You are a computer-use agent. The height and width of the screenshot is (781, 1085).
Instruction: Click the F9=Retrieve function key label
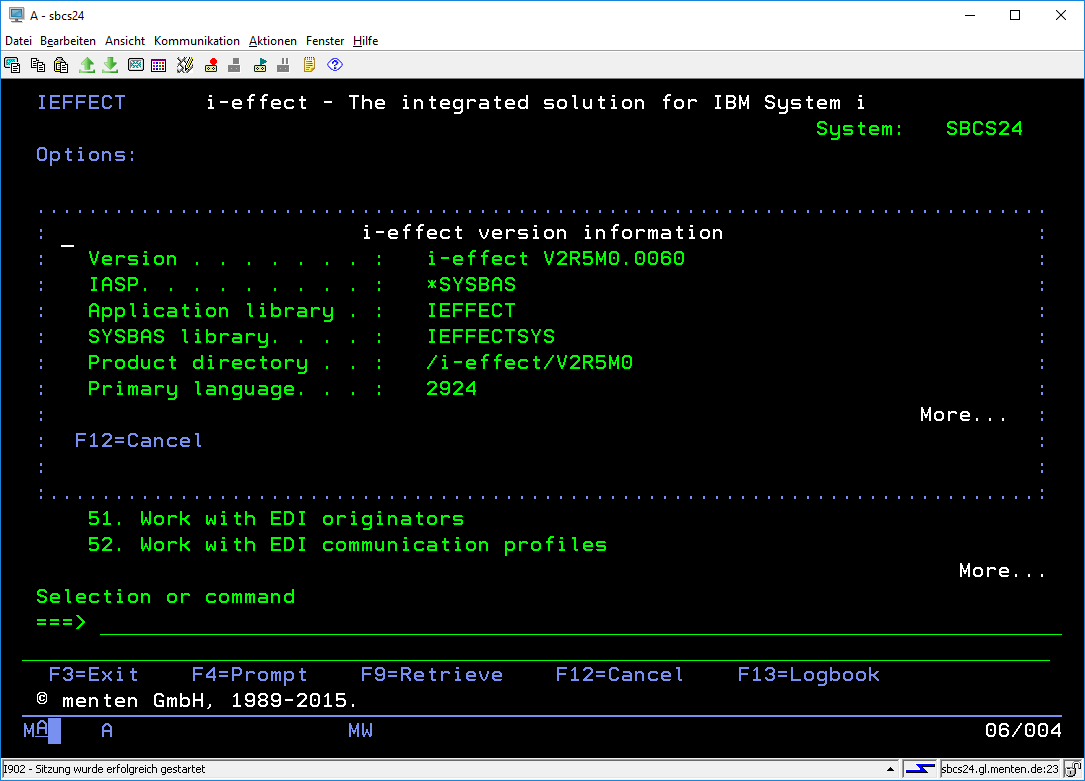tap(432, 674)
